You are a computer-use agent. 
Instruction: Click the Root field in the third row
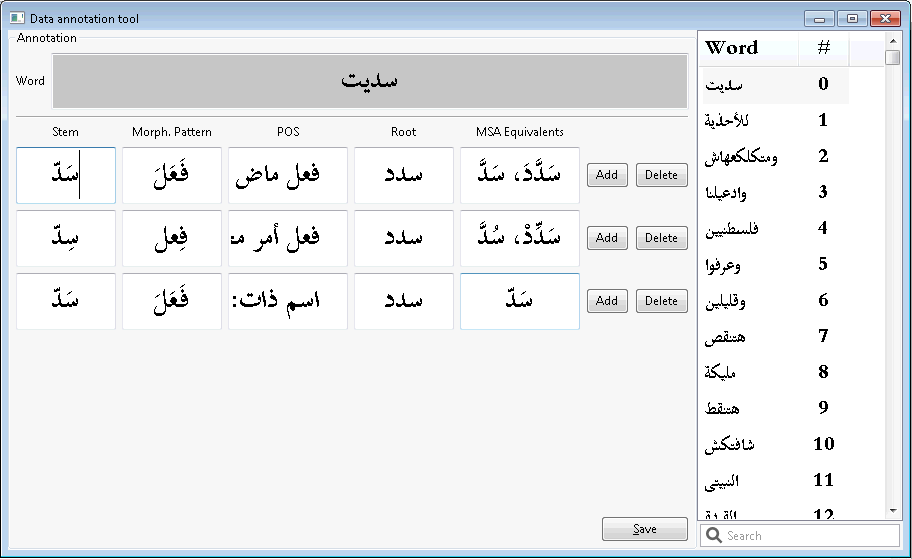pyautogui.click(x=404, y=301)
